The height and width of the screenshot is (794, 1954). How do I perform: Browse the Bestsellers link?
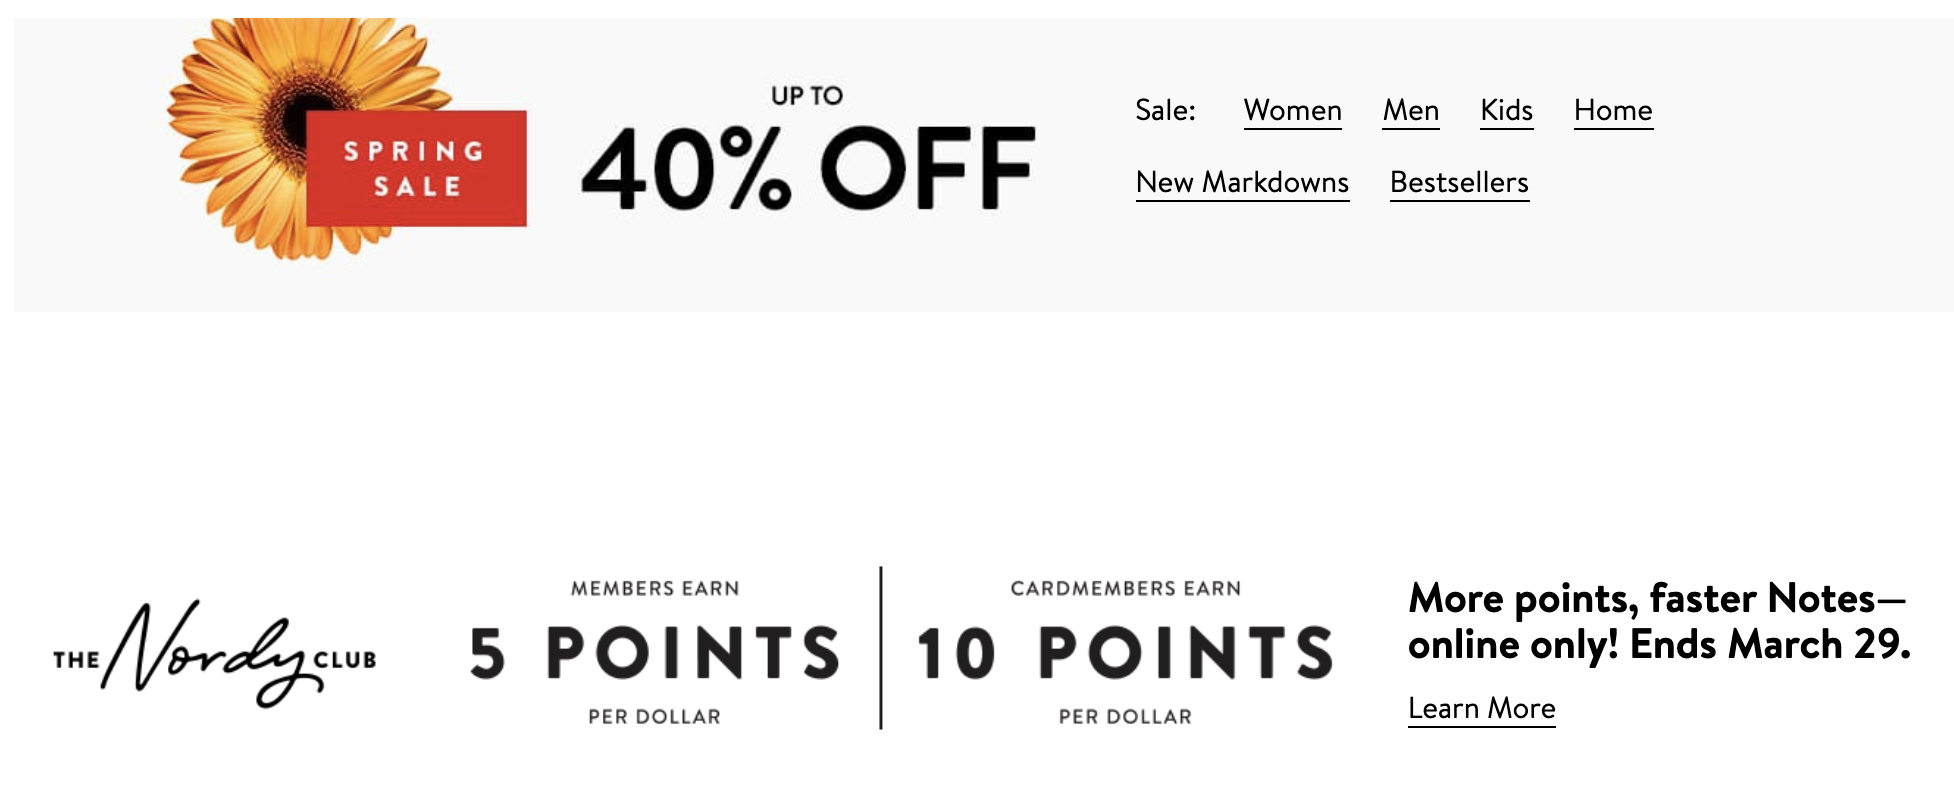pos(1459,182)
